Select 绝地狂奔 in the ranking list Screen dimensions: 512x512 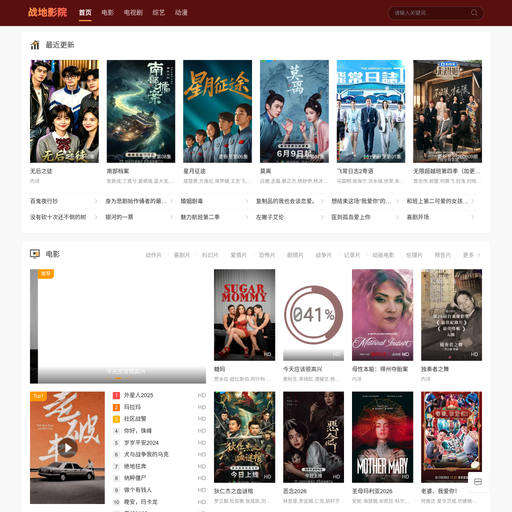135,466
